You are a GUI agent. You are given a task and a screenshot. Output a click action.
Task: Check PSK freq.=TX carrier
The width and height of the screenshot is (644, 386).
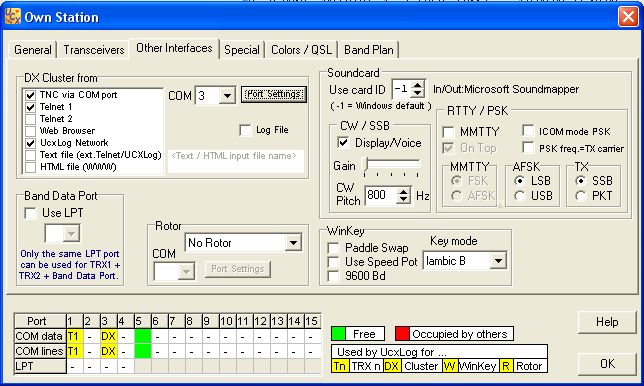(x=528, y=147)
